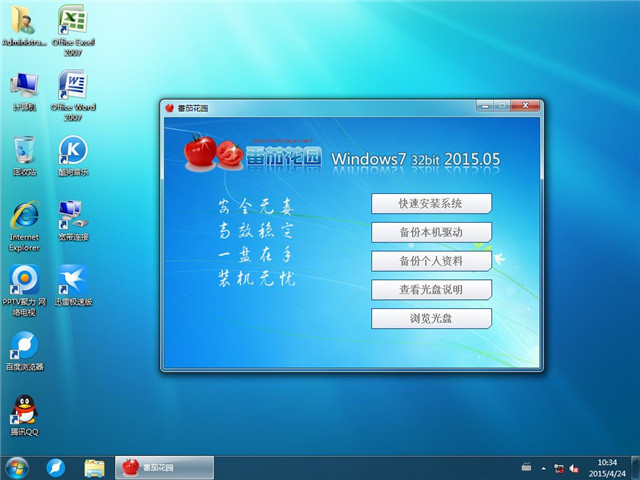
Task: Click the keyboard icon in system tray
Action: pyautogui.click(x=527, y=467)
